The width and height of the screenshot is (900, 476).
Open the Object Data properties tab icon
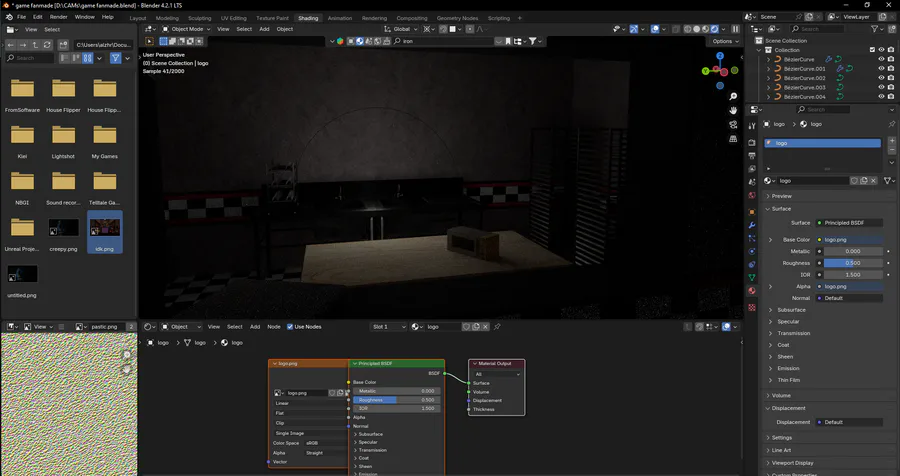click(752, 278)
